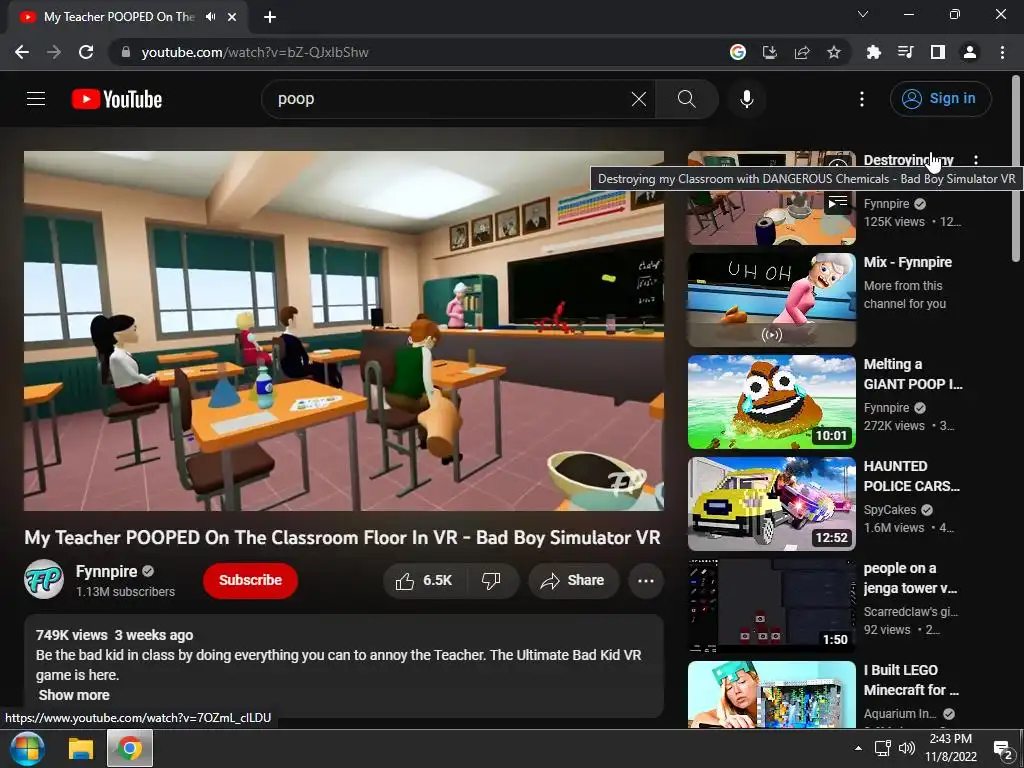Open people on a jenga tower thumbnail

pyautogui.click(x=771, y=605)
